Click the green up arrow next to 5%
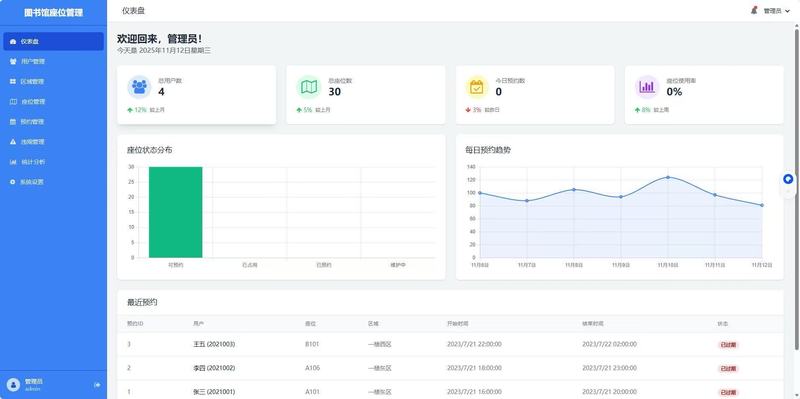Viewport: 800px width, 399px height. [299, 110]
